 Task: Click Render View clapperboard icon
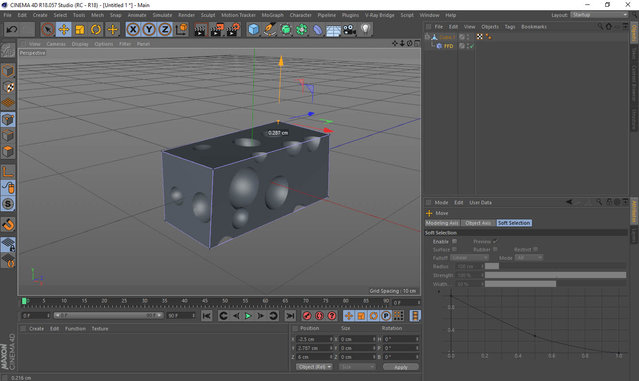[x=200, y=29]
